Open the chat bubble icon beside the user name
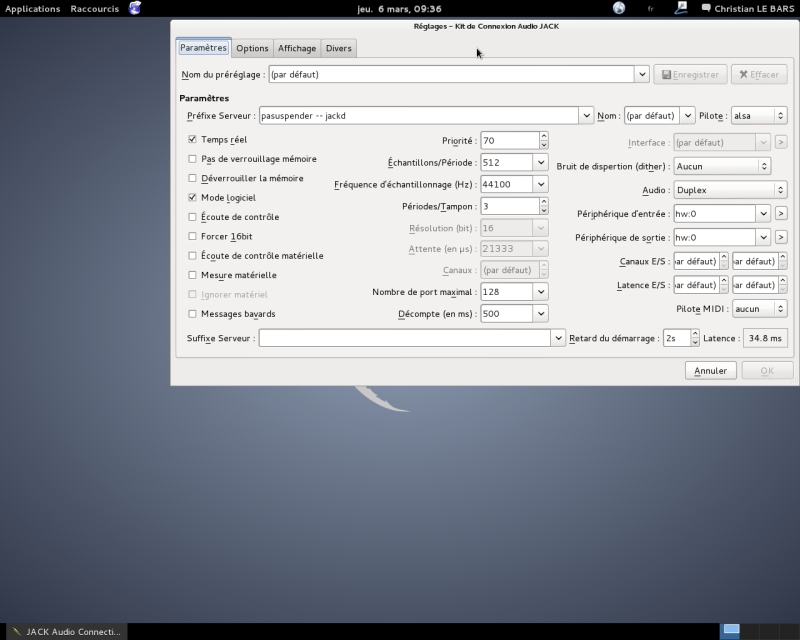This screenshot has height=640, width=800. [x=706, y=8]
